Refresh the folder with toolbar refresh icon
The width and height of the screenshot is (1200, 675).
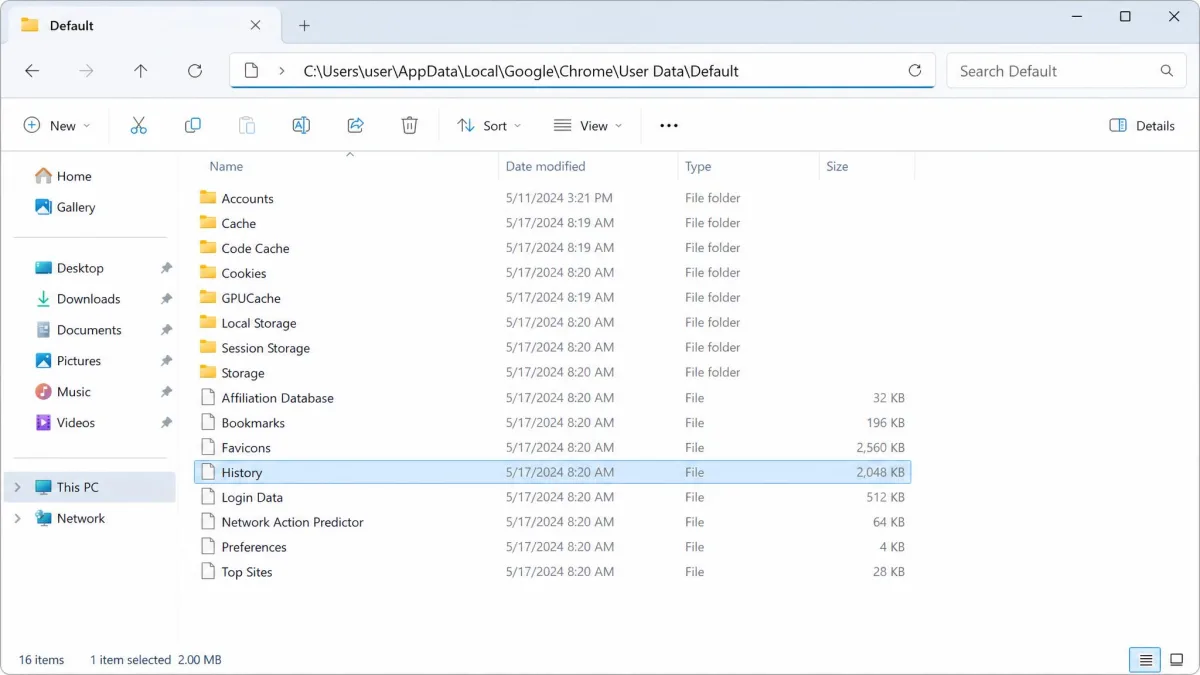pyautogui.click(x=195, y=71)
